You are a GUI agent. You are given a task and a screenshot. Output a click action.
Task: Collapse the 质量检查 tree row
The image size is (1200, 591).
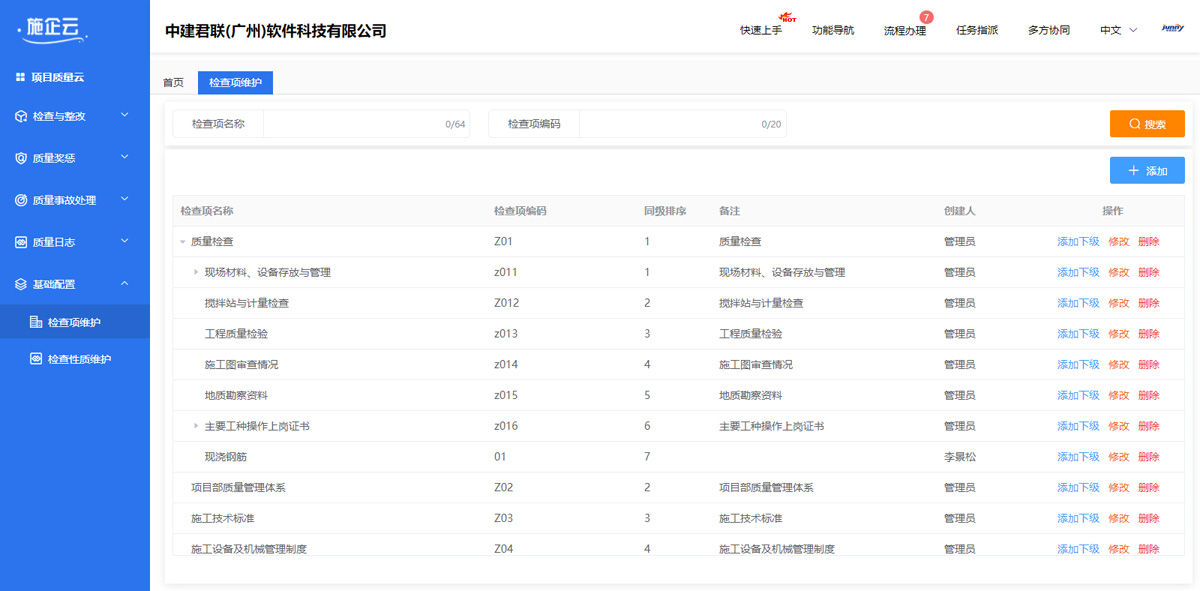tap(182, 242)
